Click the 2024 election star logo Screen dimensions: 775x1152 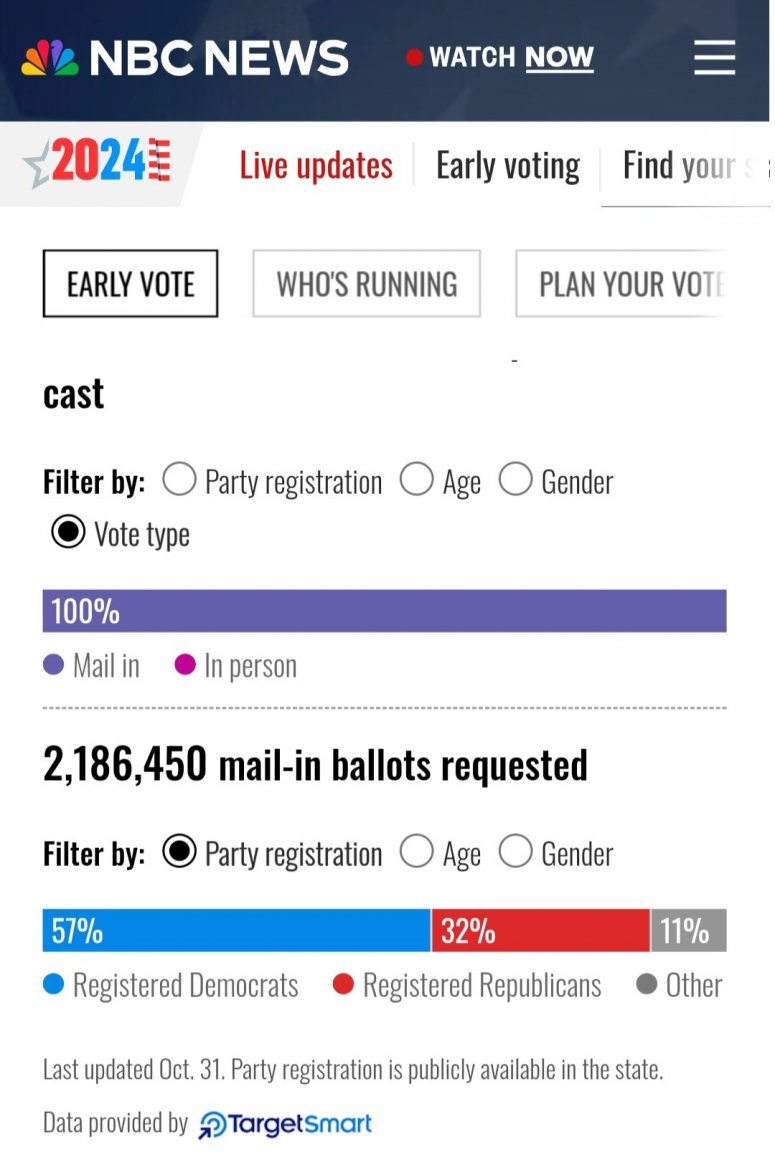(98, 162)
